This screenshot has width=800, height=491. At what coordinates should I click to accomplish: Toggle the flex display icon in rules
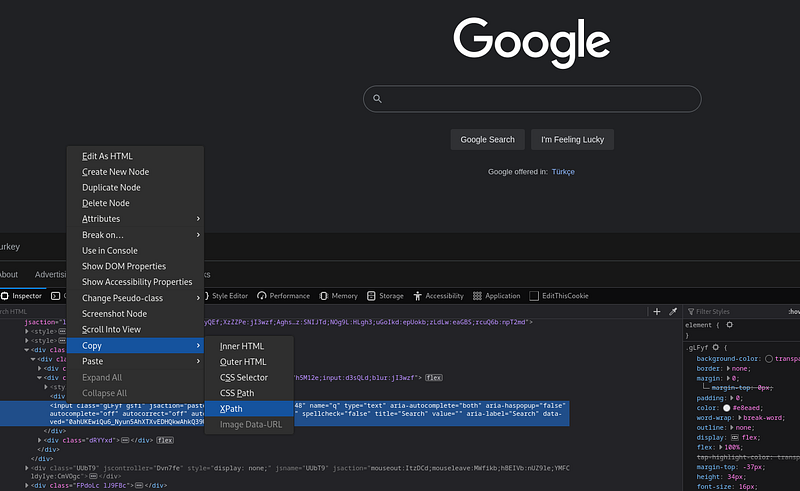[735, 437]
